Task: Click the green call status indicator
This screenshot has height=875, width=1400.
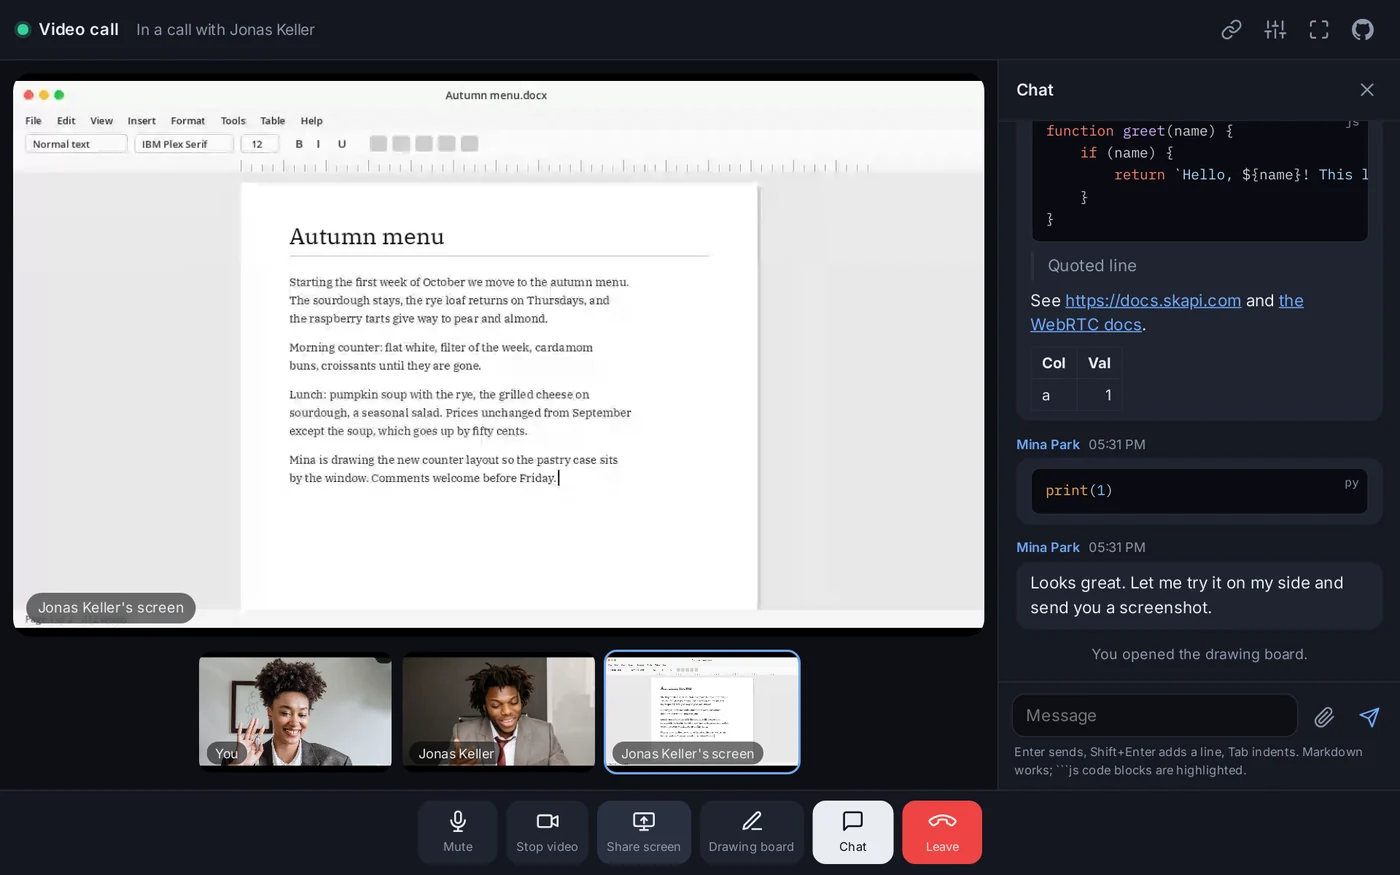Action: click(22, 30)
